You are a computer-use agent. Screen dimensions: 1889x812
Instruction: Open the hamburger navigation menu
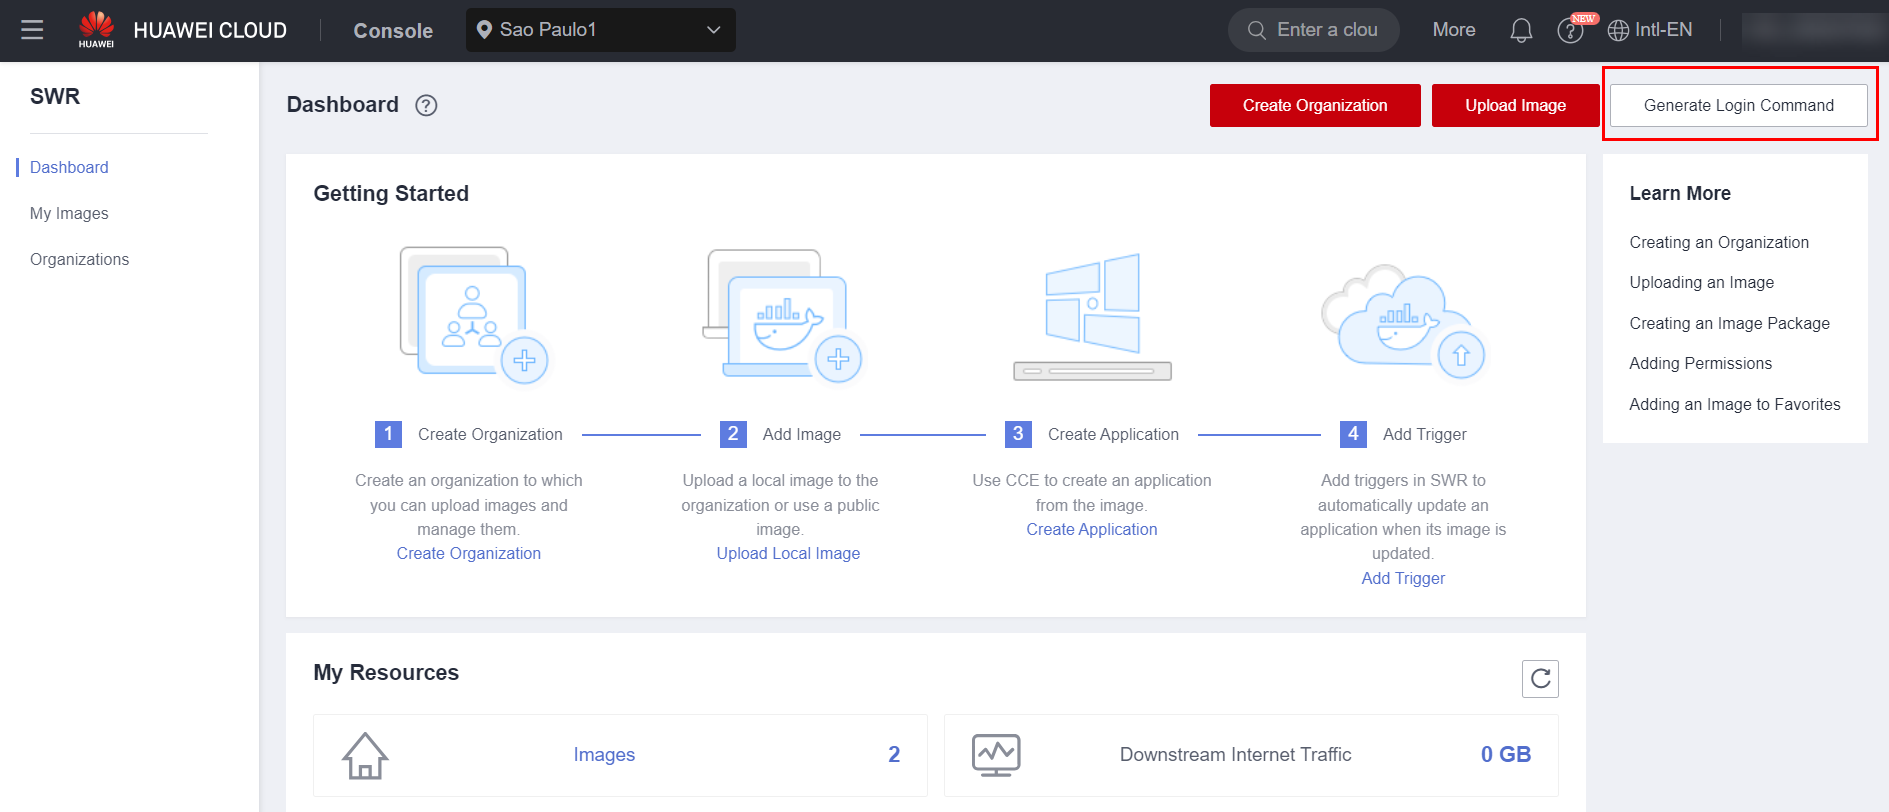coord(32,30)
